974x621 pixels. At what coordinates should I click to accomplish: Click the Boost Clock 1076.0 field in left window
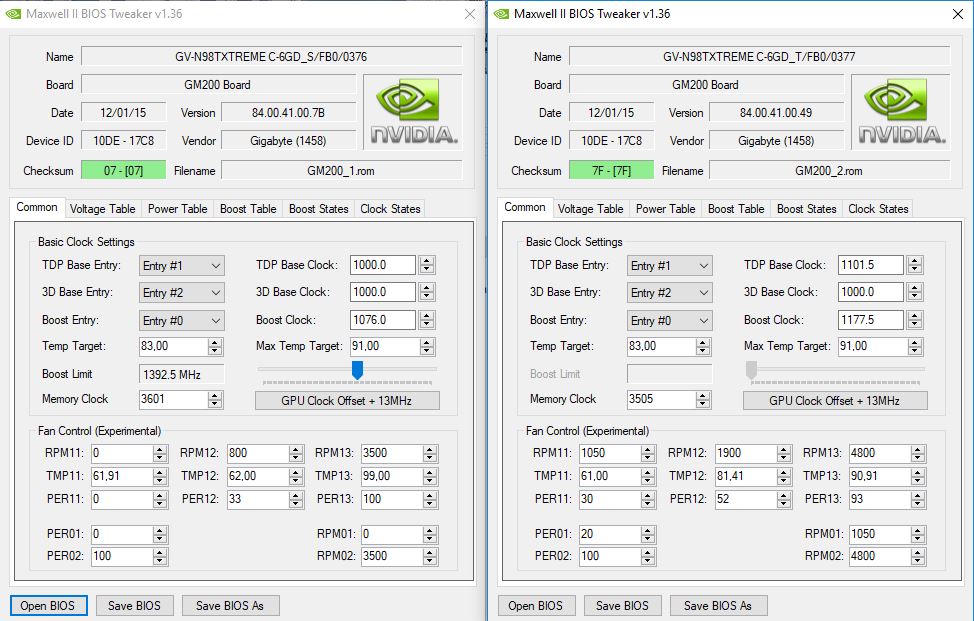pos(383,320)
